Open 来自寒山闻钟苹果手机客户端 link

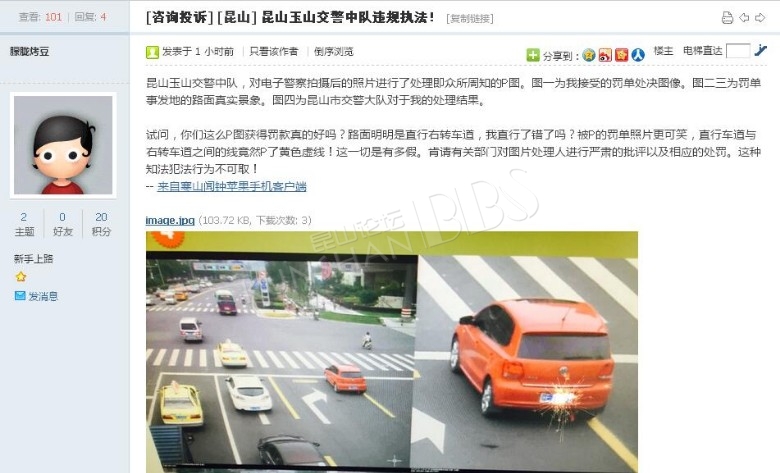pos(232,186)
